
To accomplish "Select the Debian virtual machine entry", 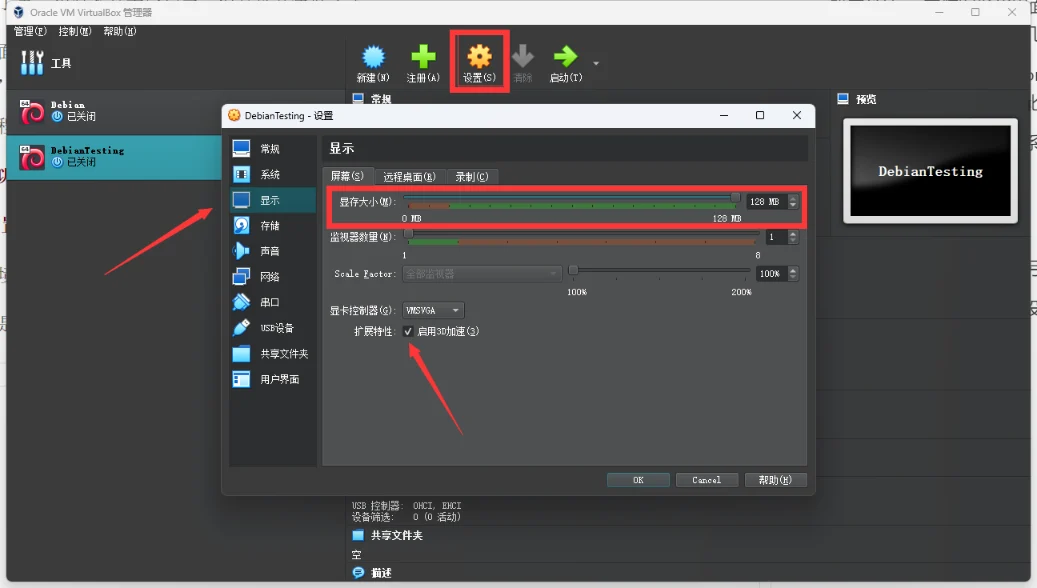I will pyautogui.click(x=114, y=111).
